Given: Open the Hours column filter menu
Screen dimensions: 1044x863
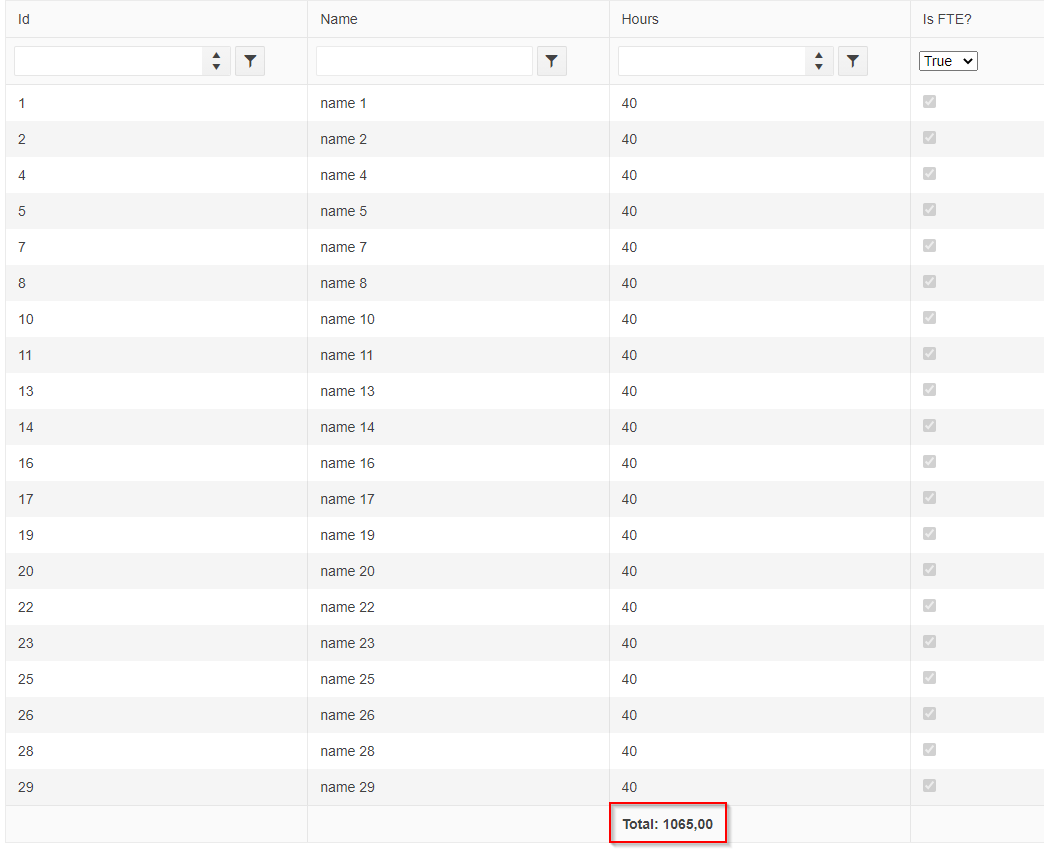Looking at the screenshot, I should coord(853,61).
